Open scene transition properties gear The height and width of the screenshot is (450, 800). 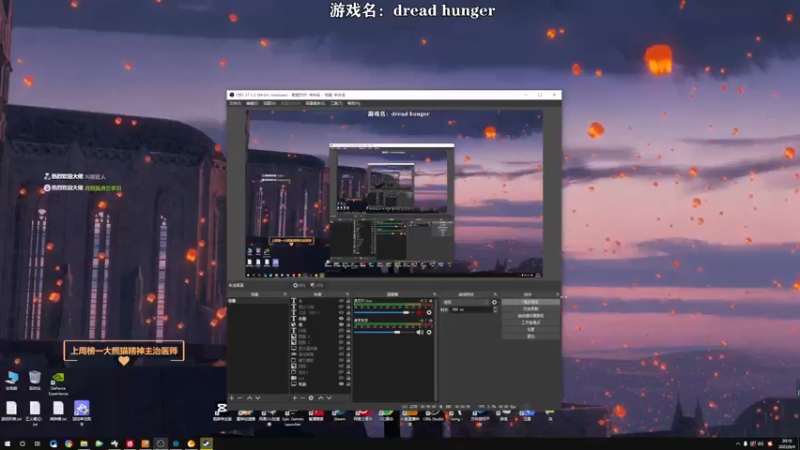(494, 302)
